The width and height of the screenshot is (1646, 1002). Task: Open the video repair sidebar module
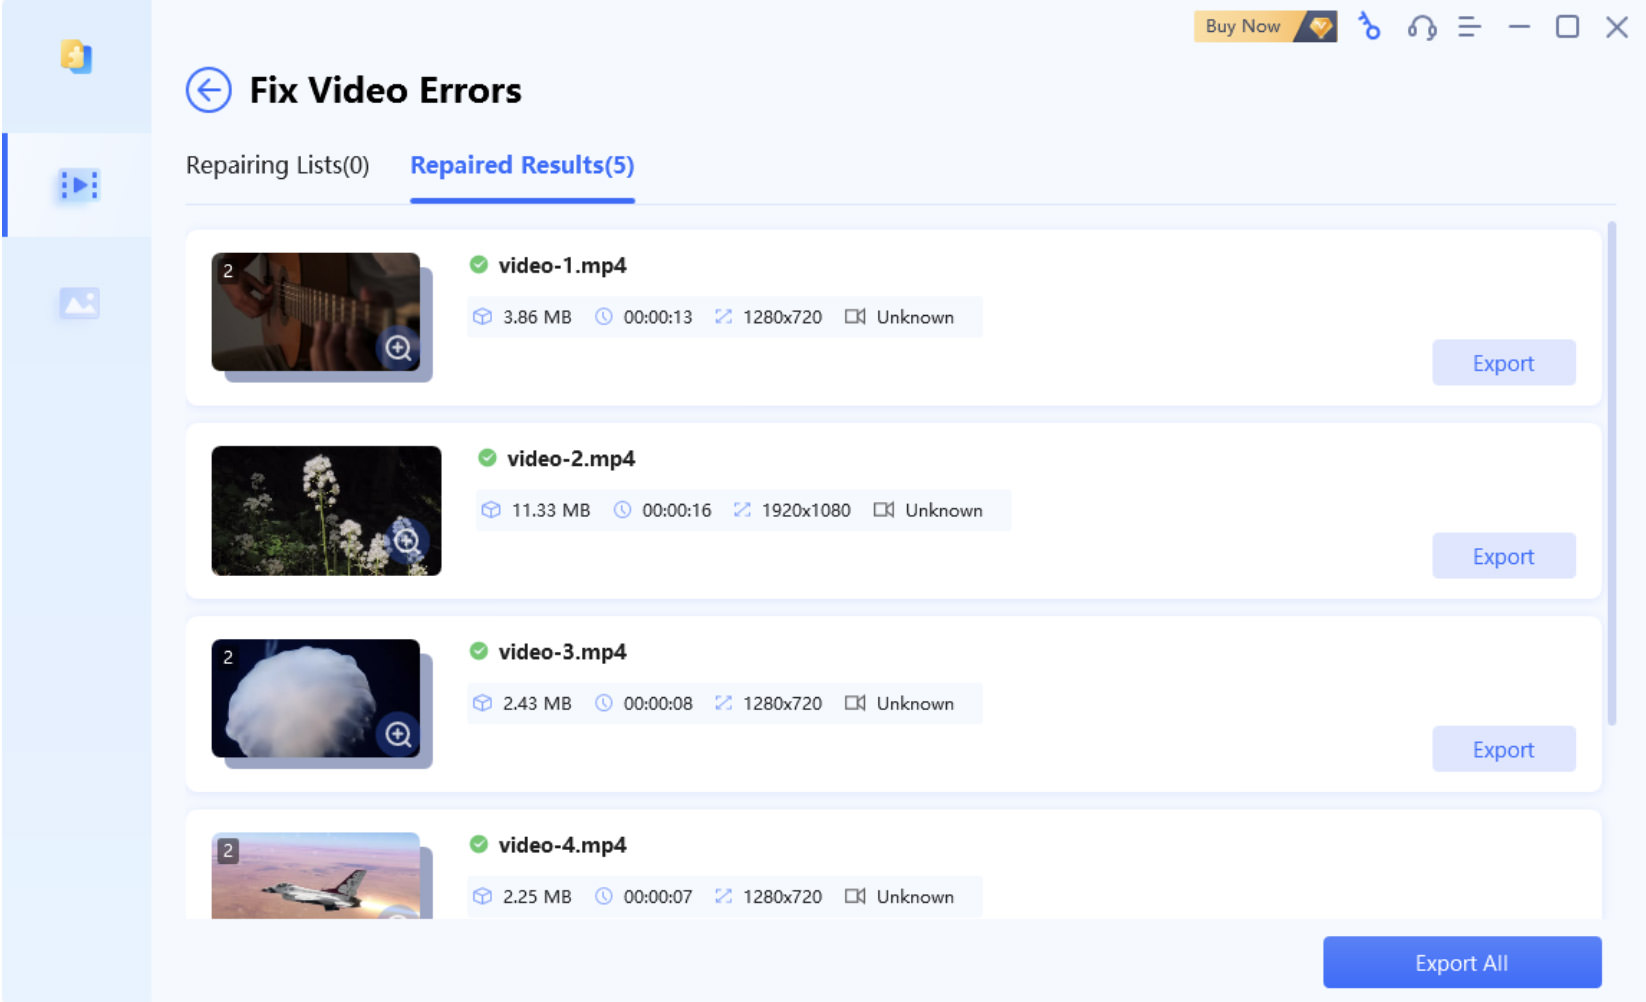pos(79,185)
